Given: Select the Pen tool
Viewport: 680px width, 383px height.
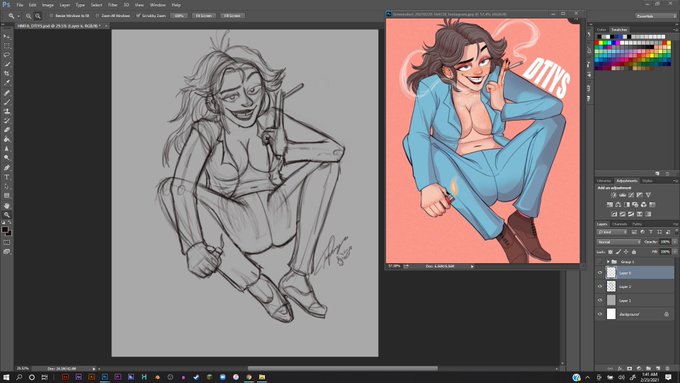Looking at the screenshot, I should point(7,168).
